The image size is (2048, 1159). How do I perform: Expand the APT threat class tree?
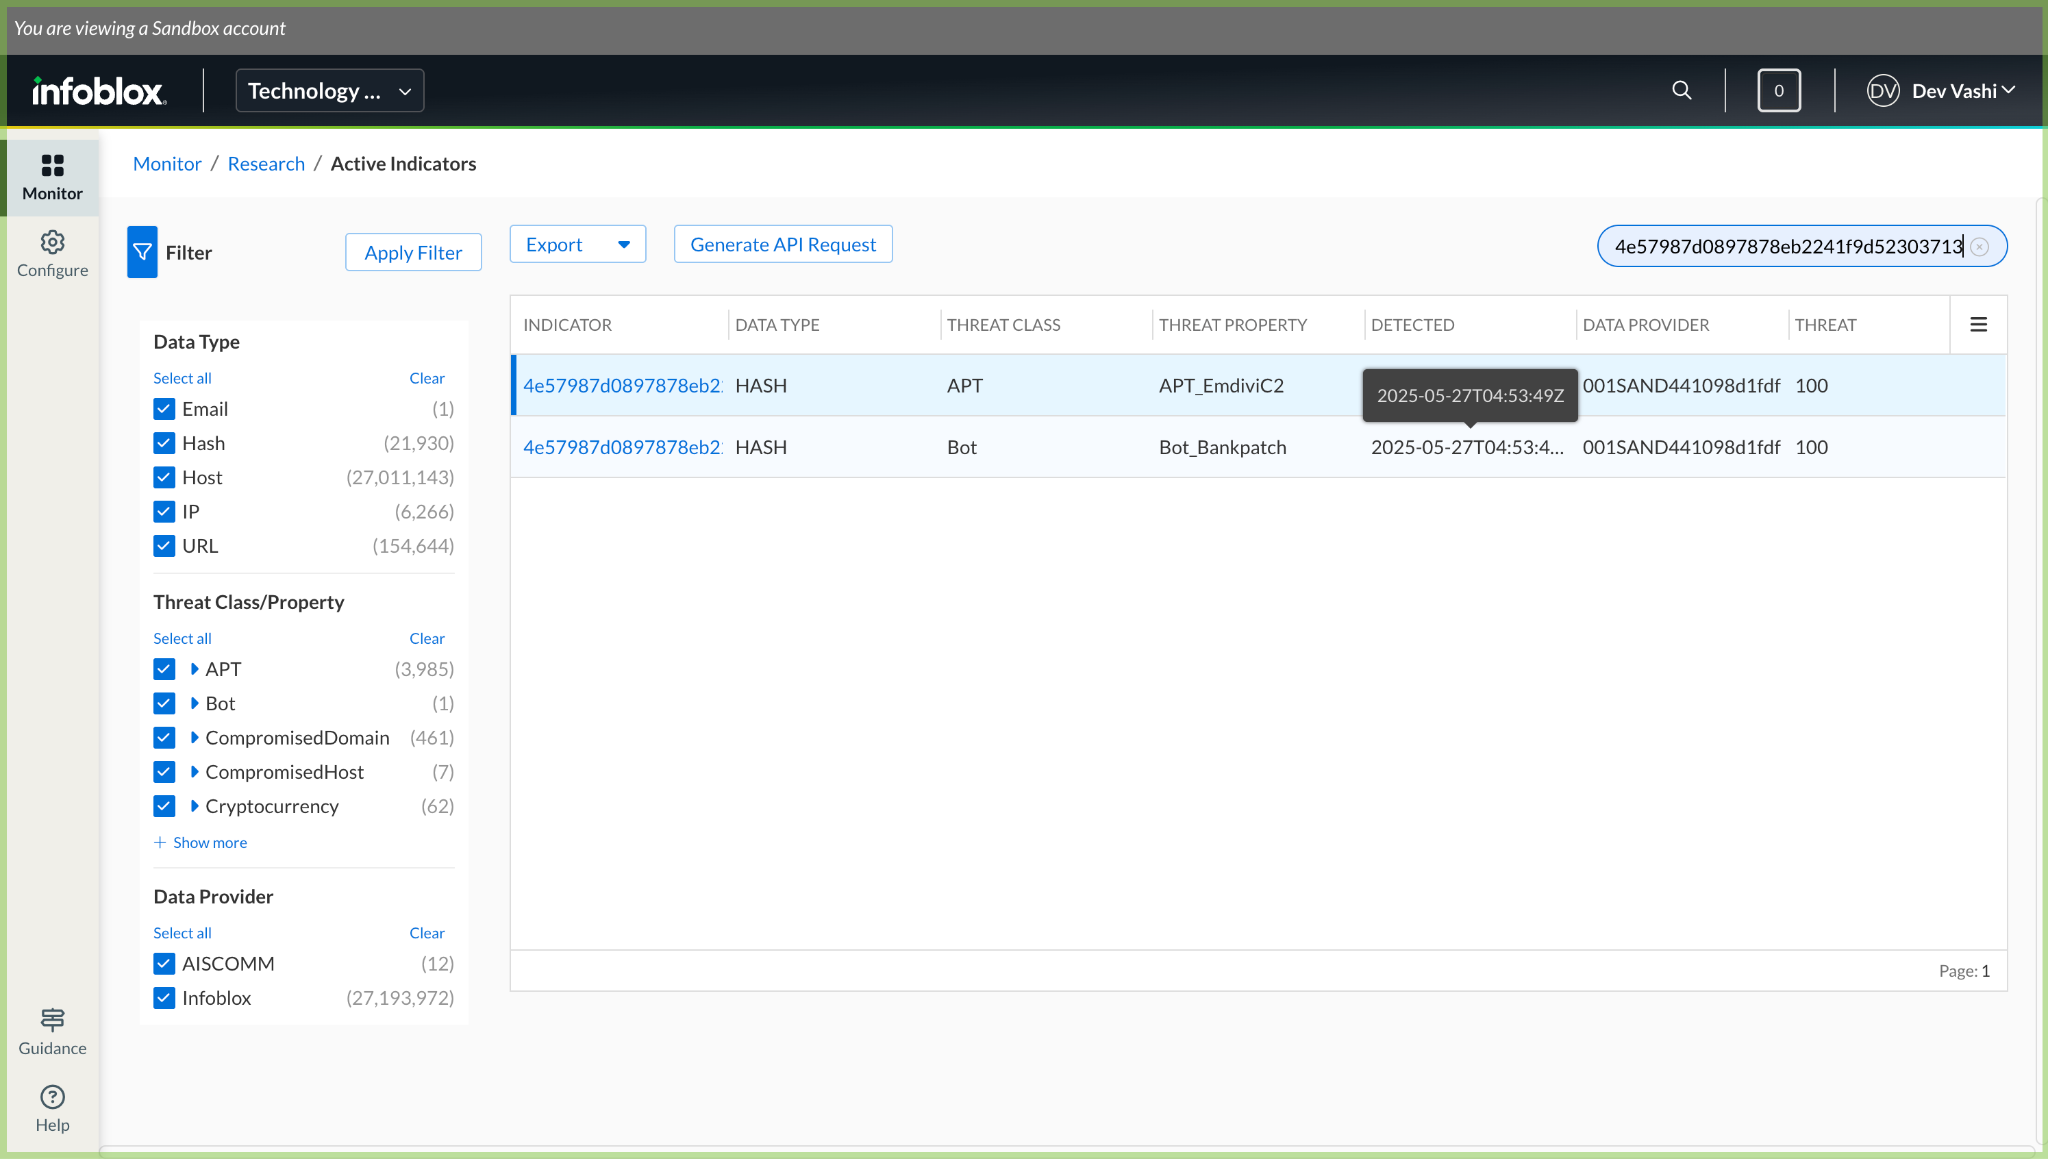tap(194, 669)
